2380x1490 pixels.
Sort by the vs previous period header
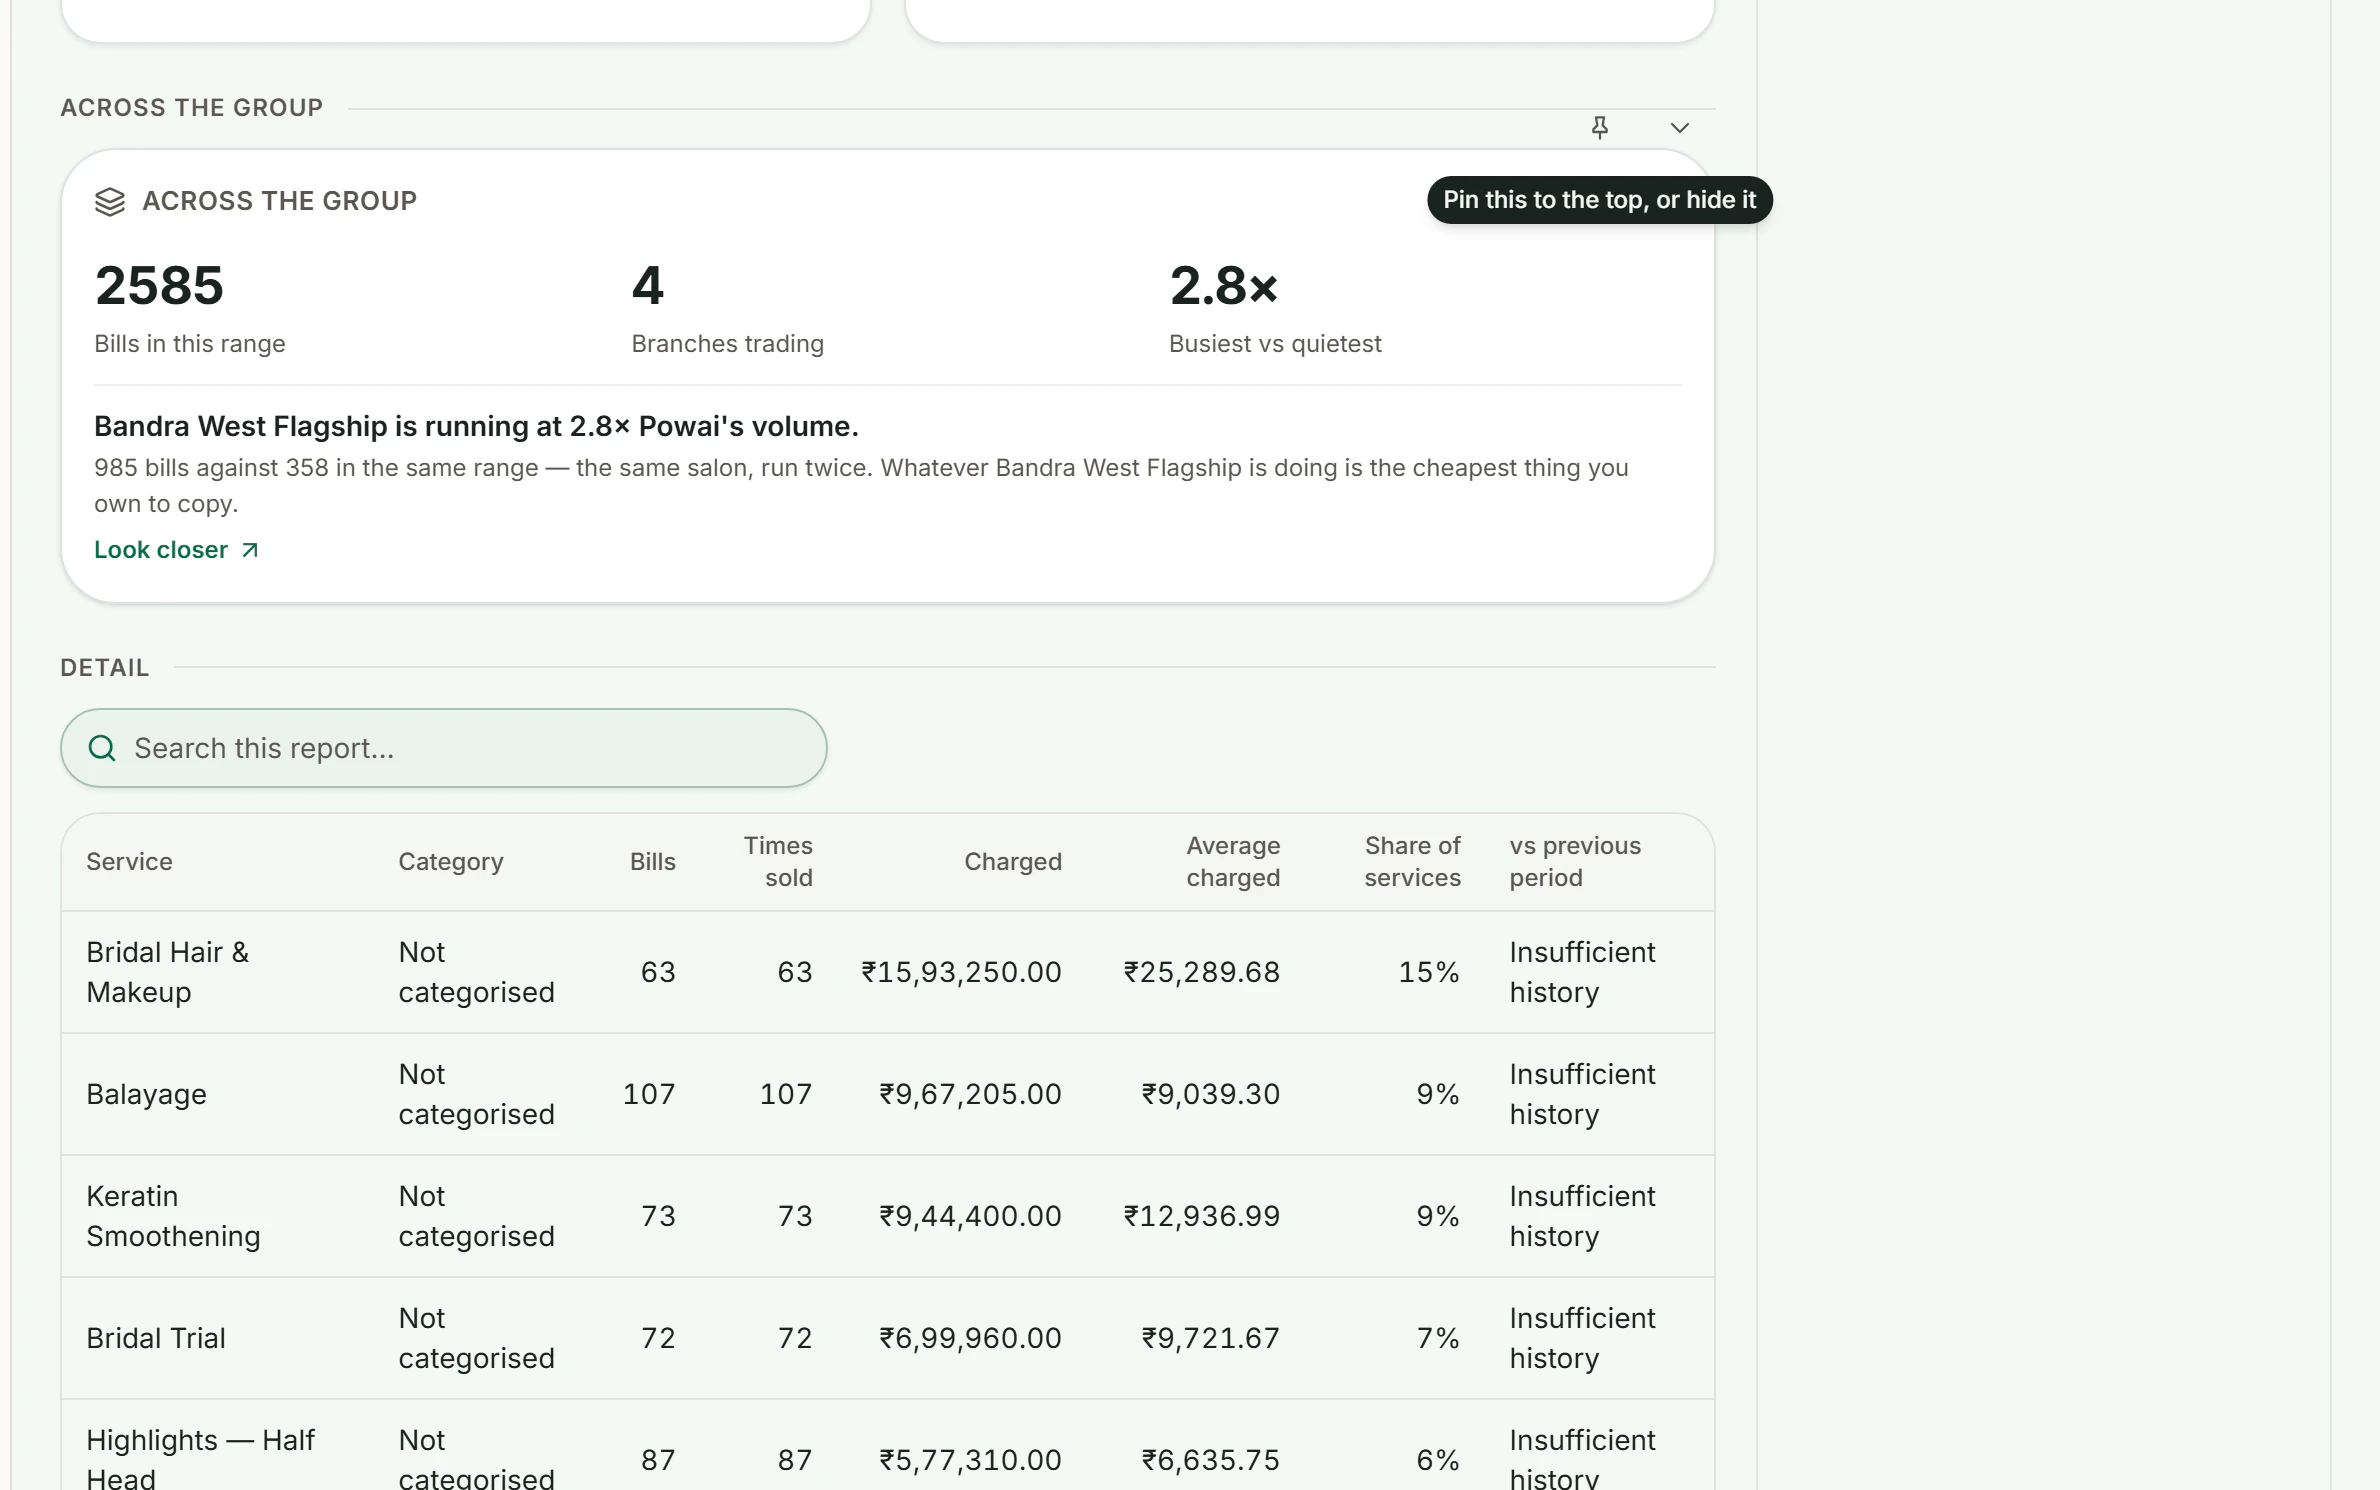1575,862
